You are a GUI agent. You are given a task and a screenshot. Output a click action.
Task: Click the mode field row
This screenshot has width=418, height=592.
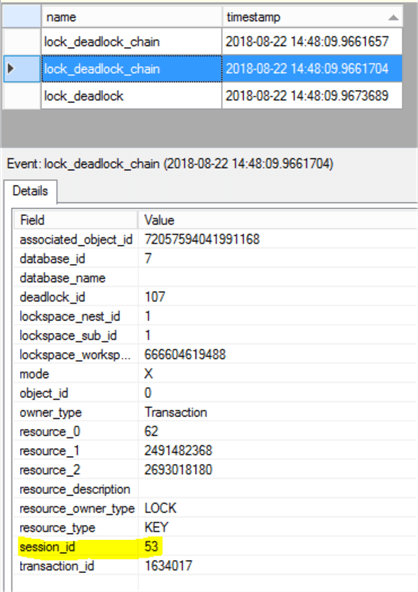pyautogui.click(x=215, y=374)
